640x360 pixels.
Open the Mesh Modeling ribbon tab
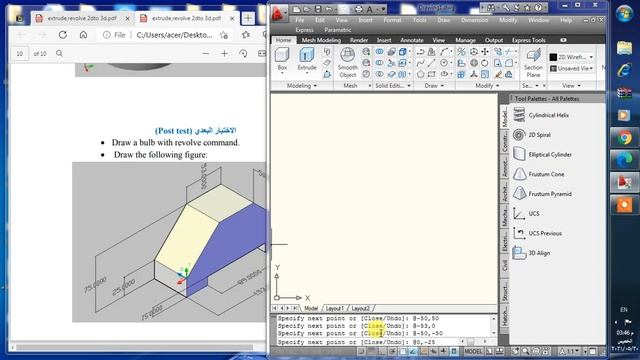click(321, 40)
